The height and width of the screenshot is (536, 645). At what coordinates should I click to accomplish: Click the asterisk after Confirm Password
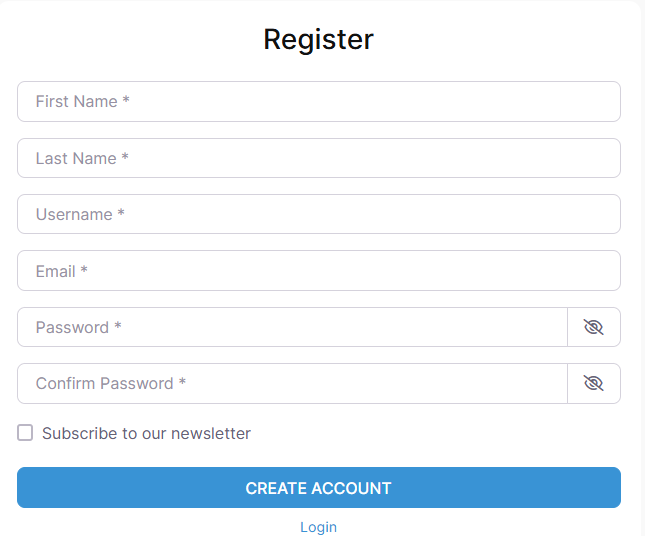pyautogui.click(x=182, y=382)
